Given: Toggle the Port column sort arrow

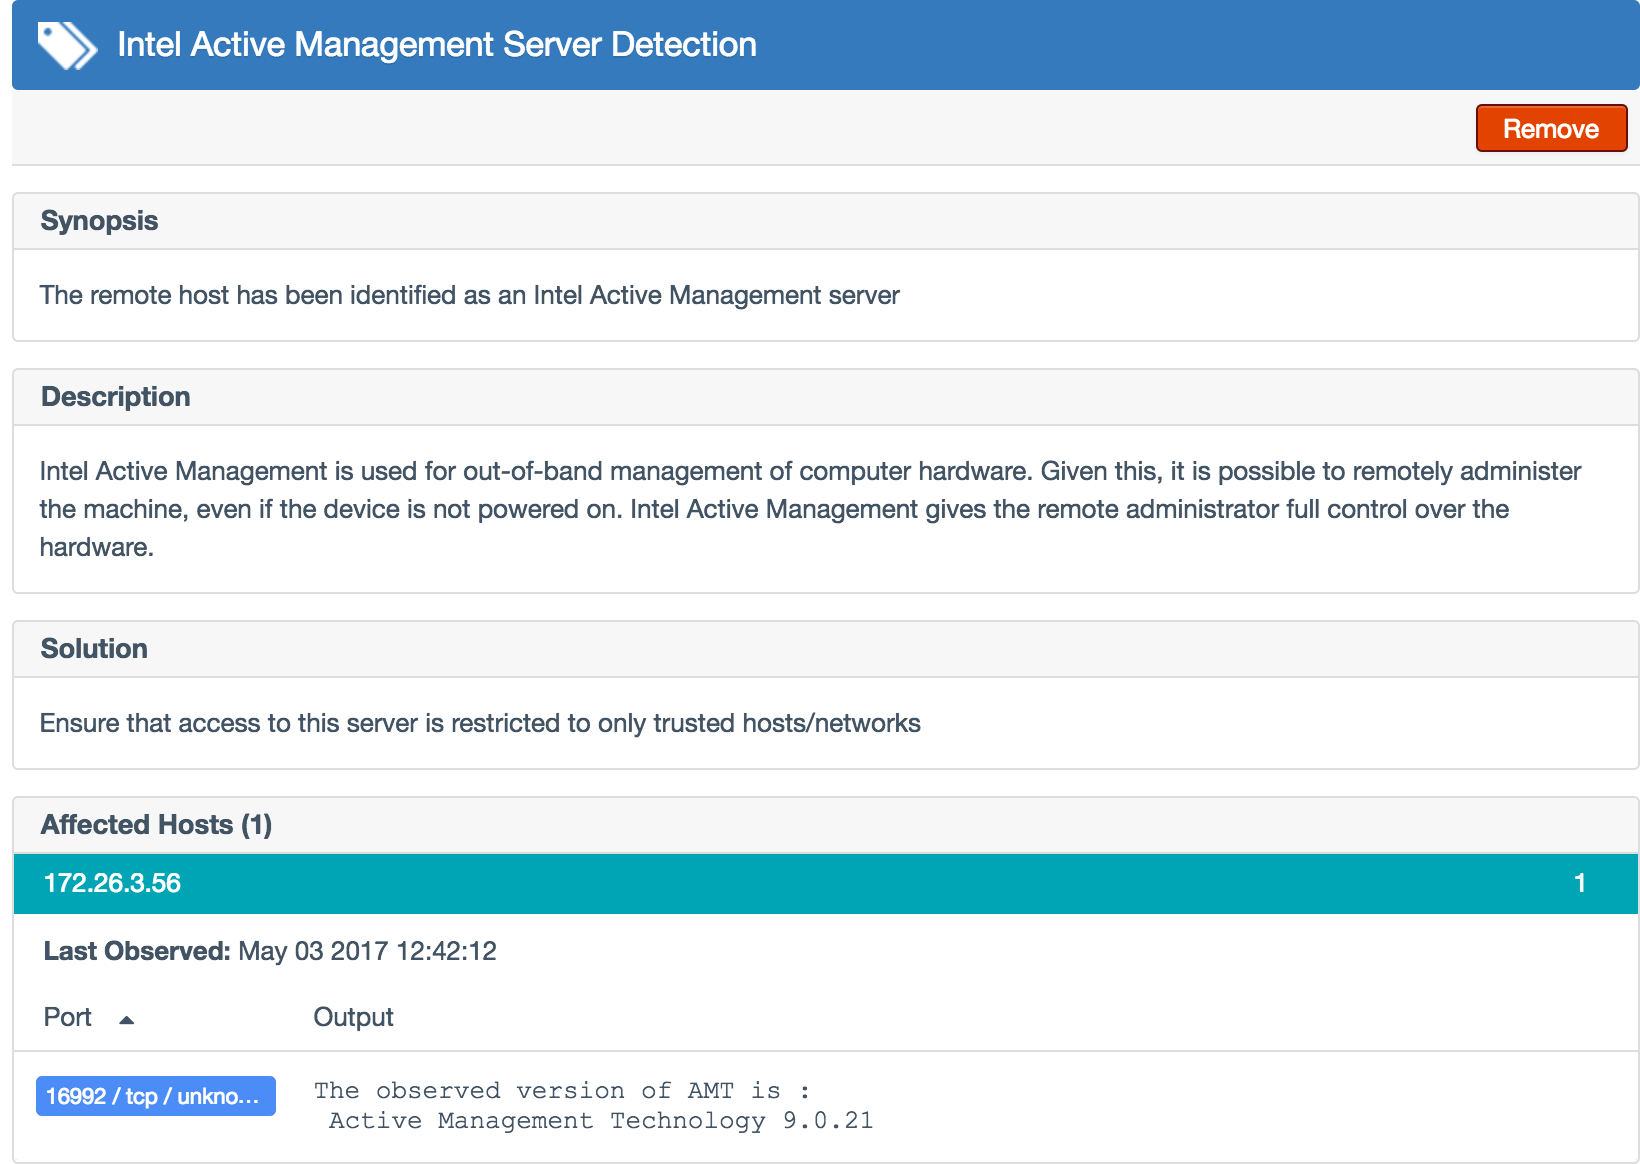Looking at the screenshot, I should pos(126,1020).
